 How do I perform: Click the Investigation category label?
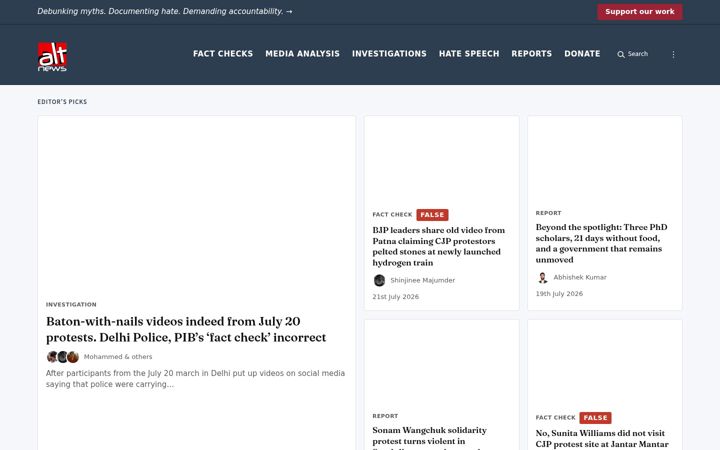(x=71, y=304)
